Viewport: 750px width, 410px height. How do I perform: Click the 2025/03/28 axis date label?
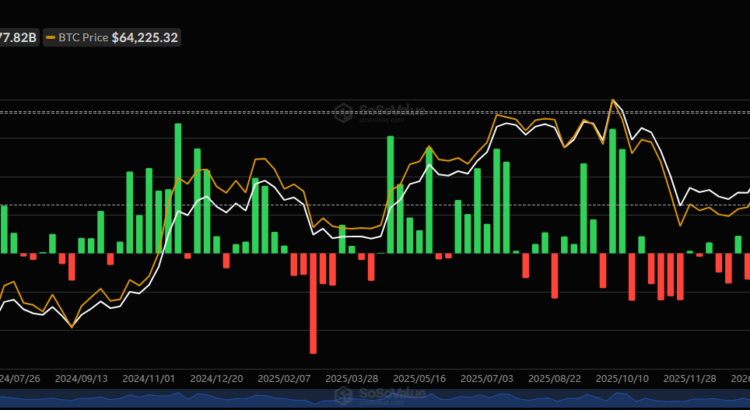click(x=352, y=379)
